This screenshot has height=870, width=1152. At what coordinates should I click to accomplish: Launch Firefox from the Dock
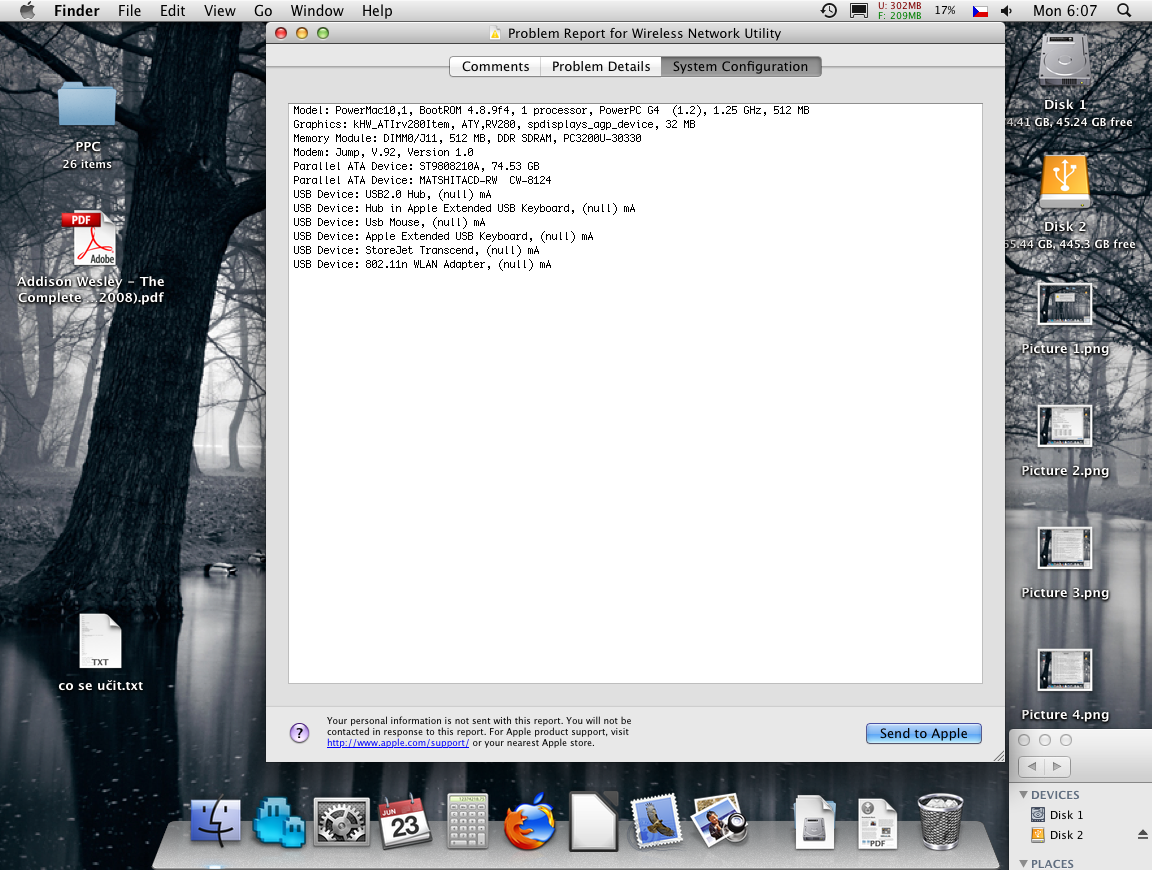click(530, 822)
